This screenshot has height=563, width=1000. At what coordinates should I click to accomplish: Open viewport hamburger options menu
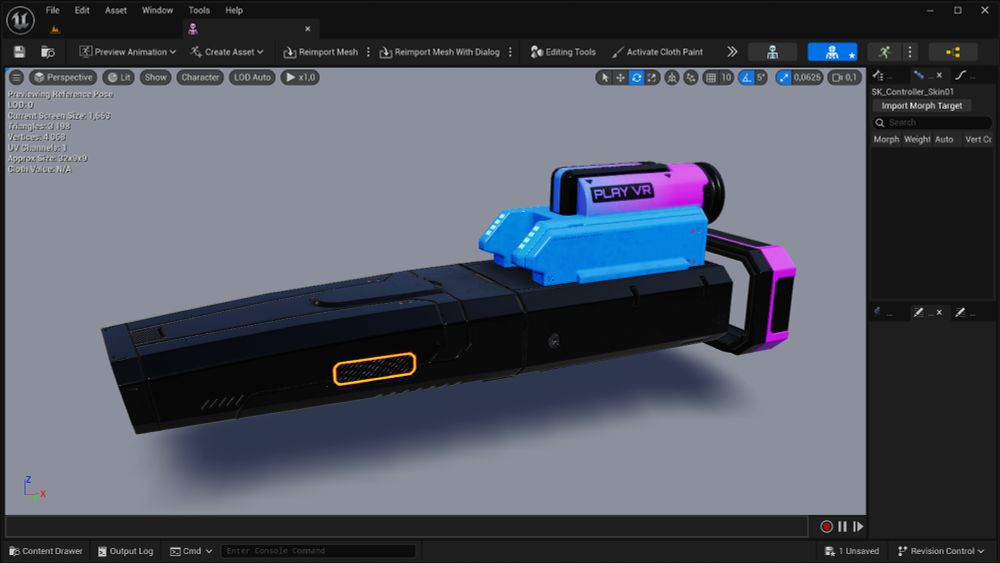click(17, 77)
